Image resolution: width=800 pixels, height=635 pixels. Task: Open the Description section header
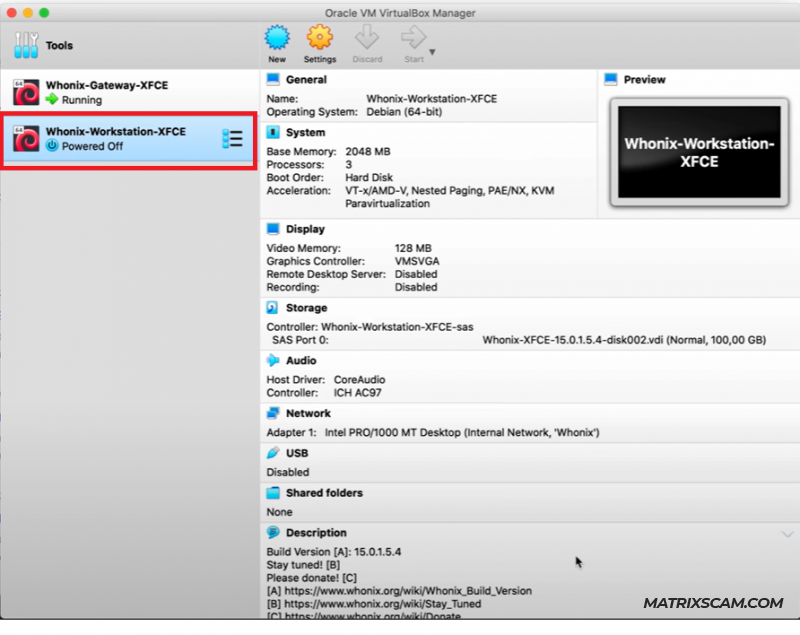click(316, 532)
